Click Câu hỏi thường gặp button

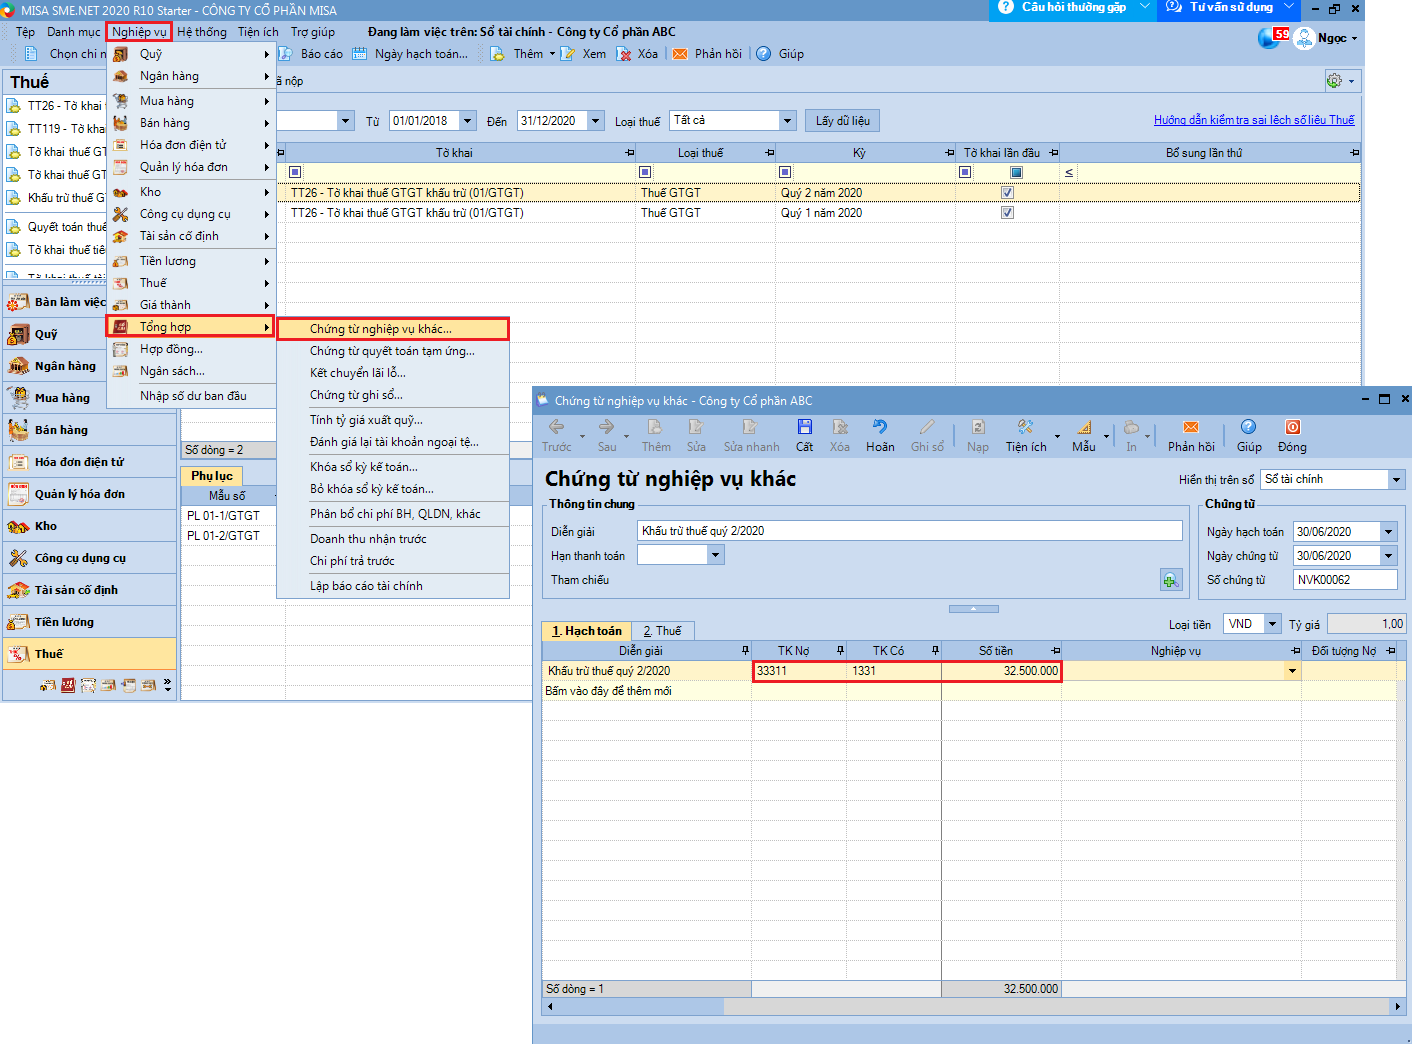pos(1073,8)
